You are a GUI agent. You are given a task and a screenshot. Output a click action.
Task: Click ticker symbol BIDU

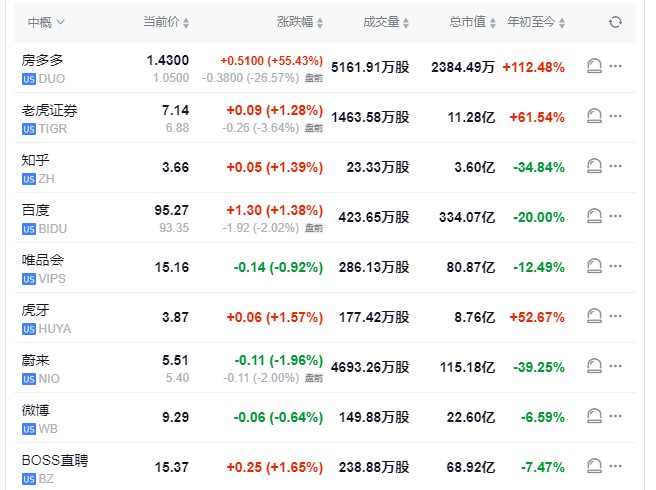[x=53, y=229]
